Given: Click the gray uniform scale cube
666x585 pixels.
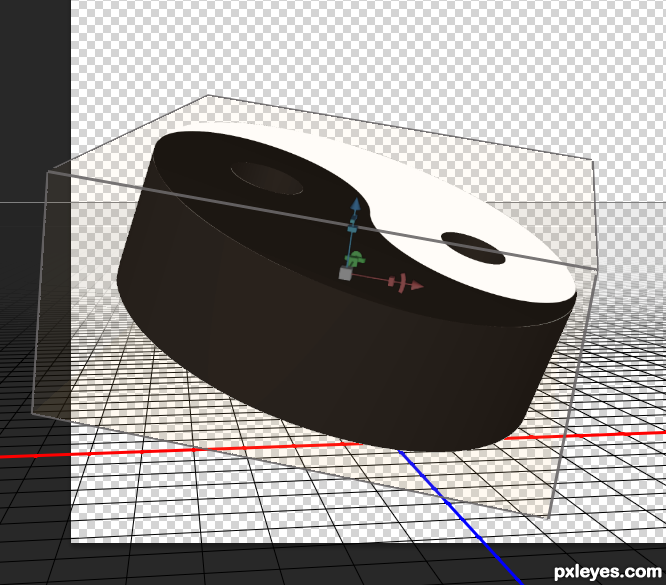Looking at the screenshot, I should tap(345, 273).
